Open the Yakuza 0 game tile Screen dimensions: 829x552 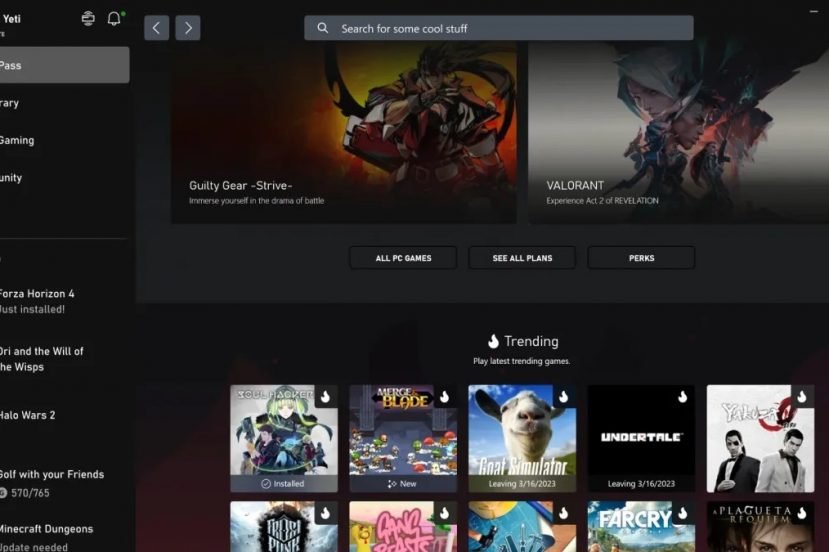point(760,438)
